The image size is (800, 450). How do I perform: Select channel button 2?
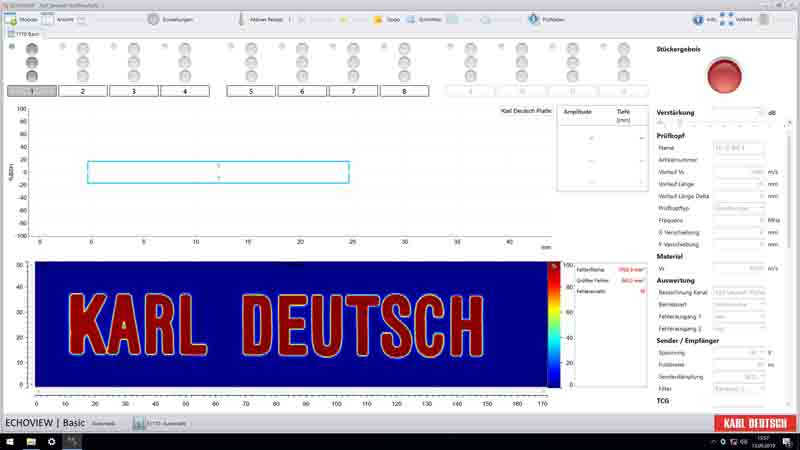pyautogui.click(x=83, y=91)
